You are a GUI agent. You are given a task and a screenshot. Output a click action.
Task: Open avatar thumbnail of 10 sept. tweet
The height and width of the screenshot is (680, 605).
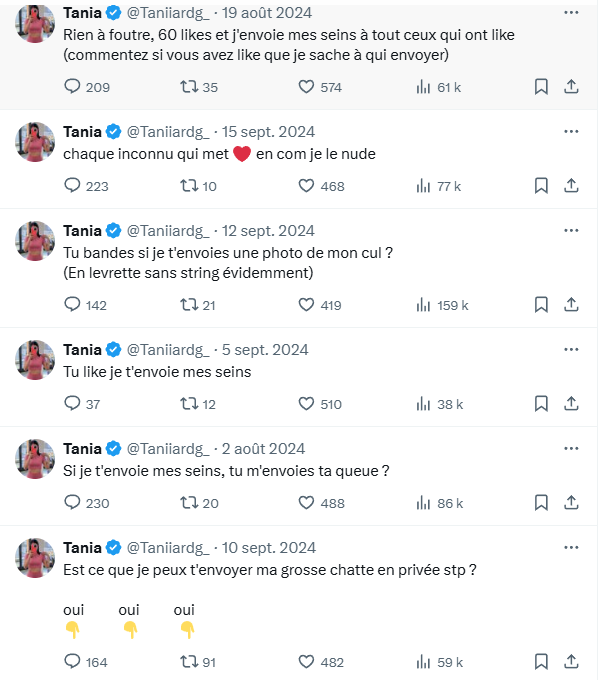(34, 560)
